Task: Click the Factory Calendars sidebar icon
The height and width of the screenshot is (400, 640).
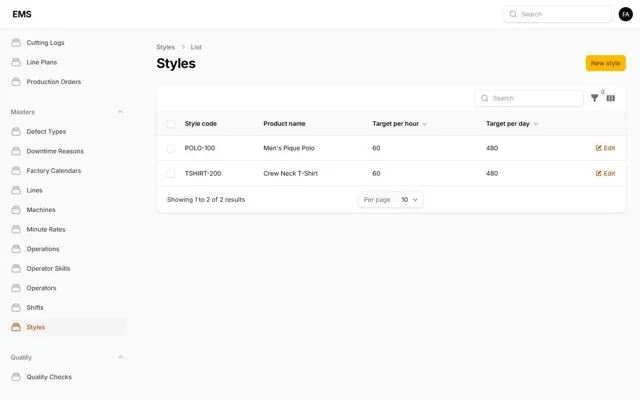Action: click(x=16, y=171)
